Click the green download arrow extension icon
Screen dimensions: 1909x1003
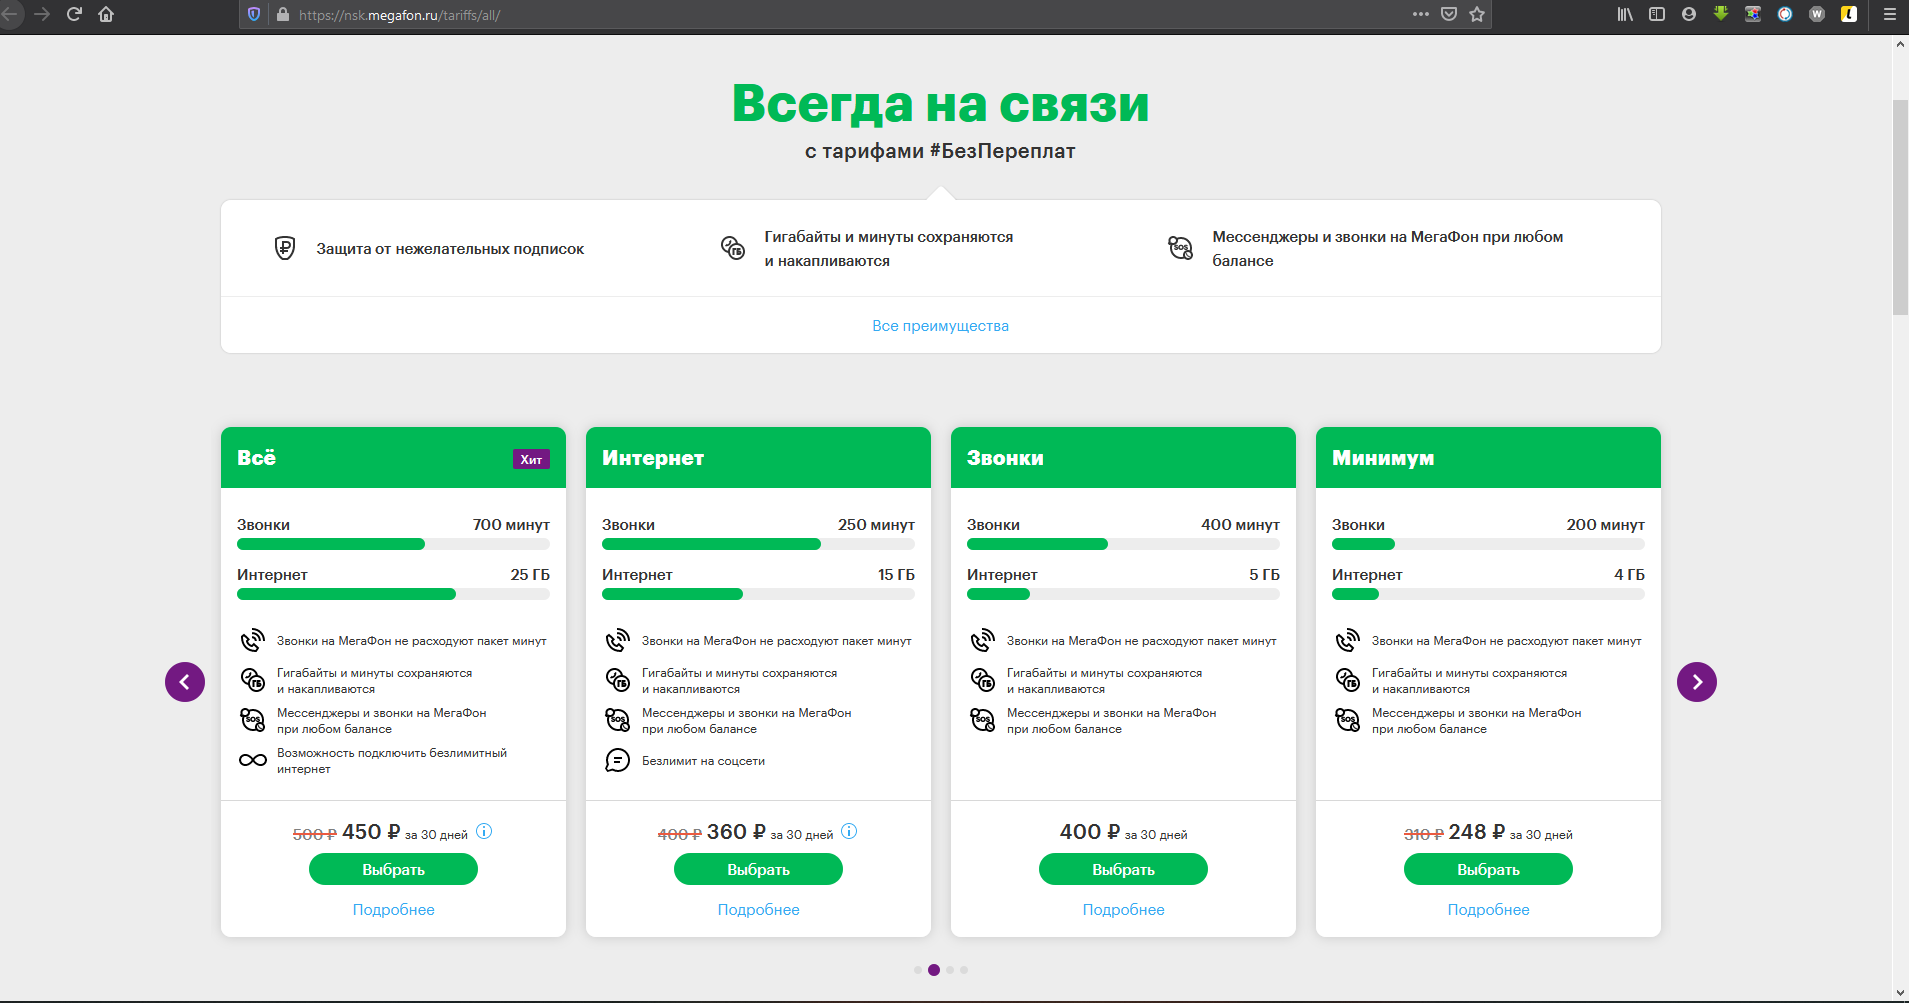(x=1721, y=13)
